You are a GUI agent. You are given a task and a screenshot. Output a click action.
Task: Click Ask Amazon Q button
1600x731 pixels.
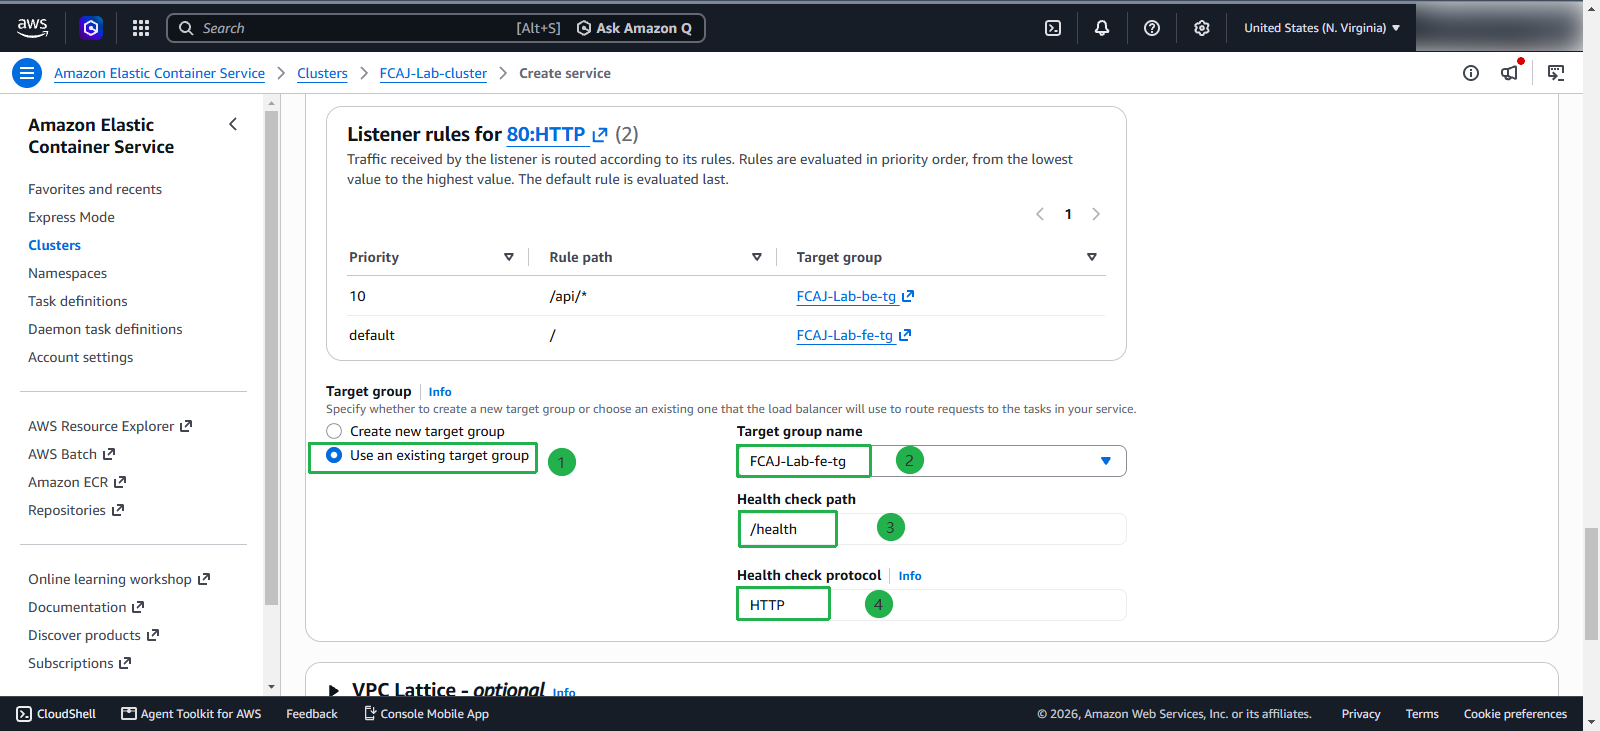pos(634,28)
